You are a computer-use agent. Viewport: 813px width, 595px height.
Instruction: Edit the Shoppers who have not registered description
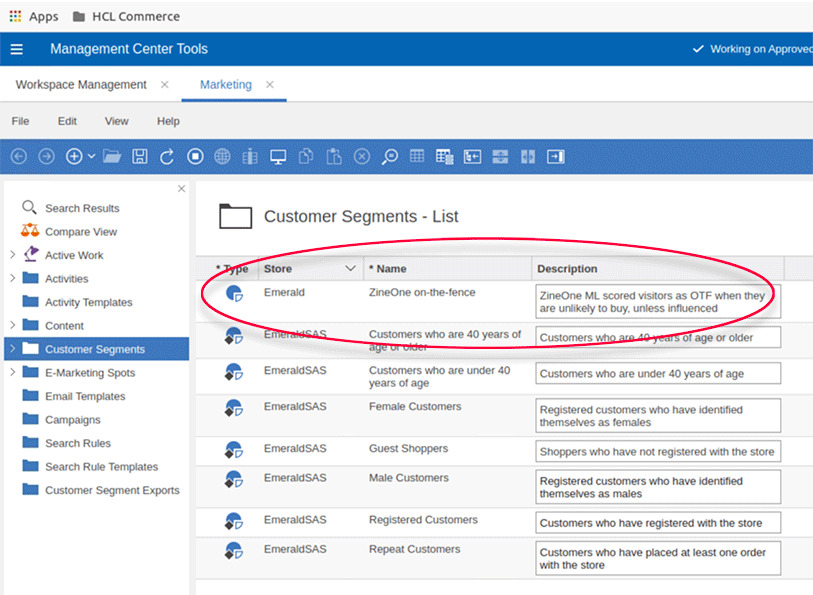(658, 451)
